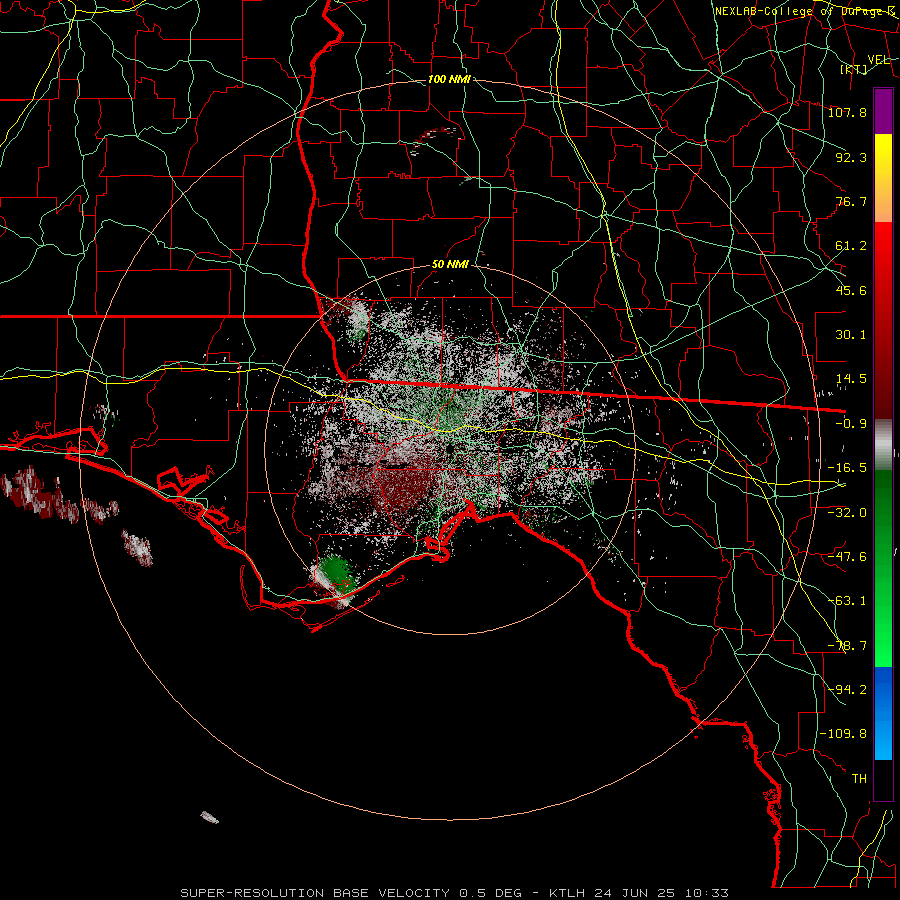Select the -78.7 scale value

point(847,646)
